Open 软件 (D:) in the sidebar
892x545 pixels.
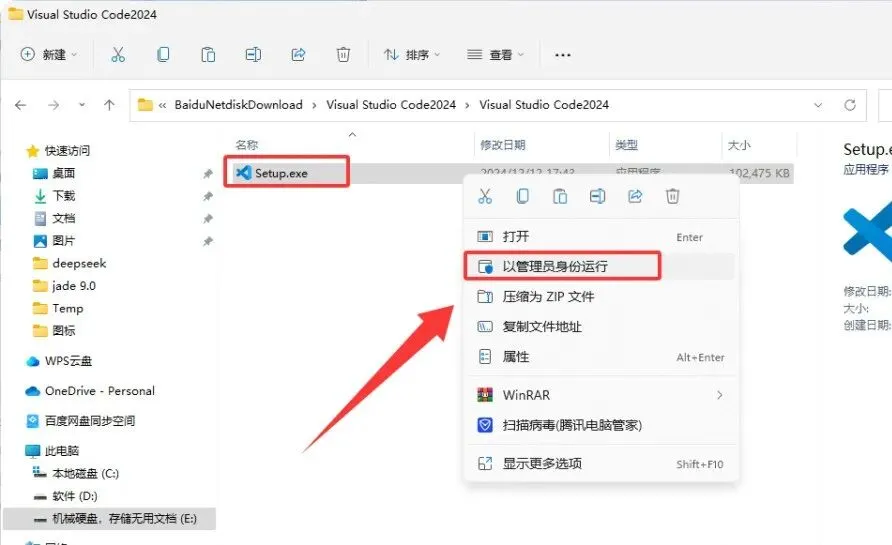[x=65, y=496]
